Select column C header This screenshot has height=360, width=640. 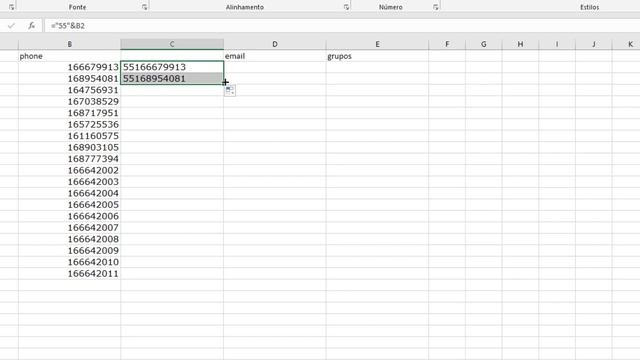coord(172,44)
